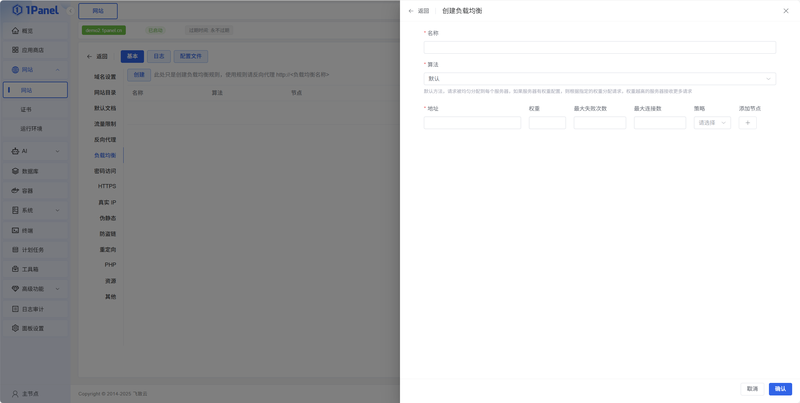
Task: Click the green demo2.1panel.cn tag
Action: pyautogui.click(x=104, y=31)
